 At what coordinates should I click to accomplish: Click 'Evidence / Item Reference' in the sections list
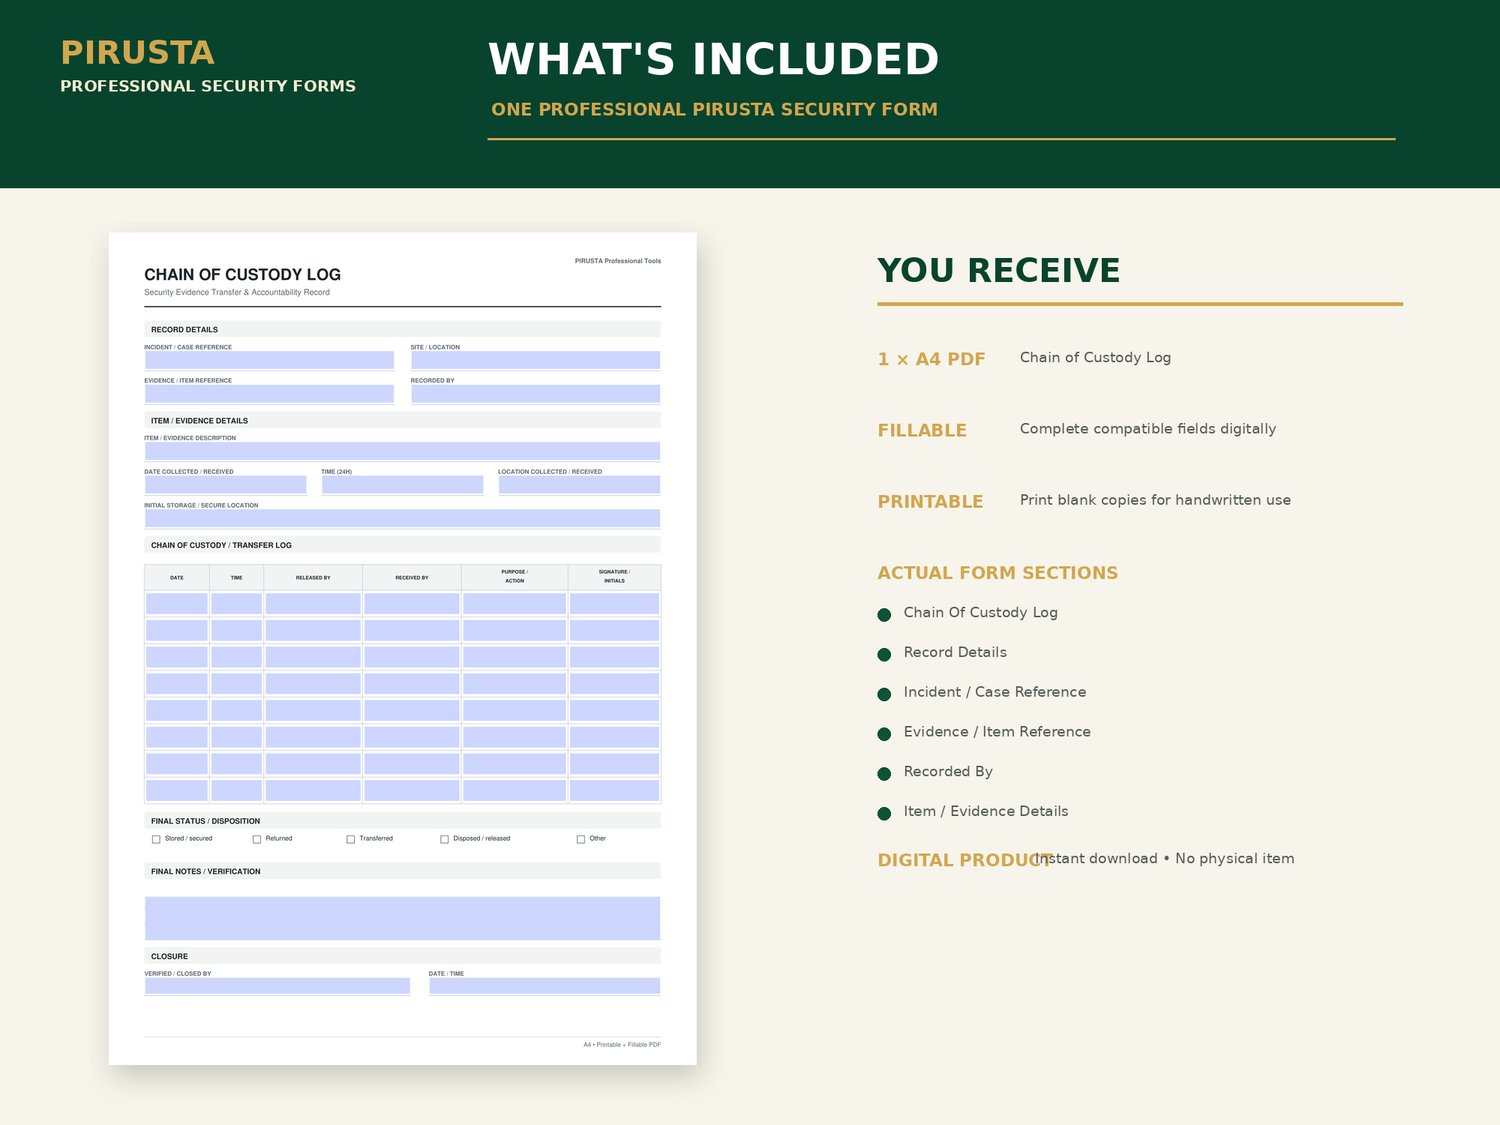(x=997, y=732)
